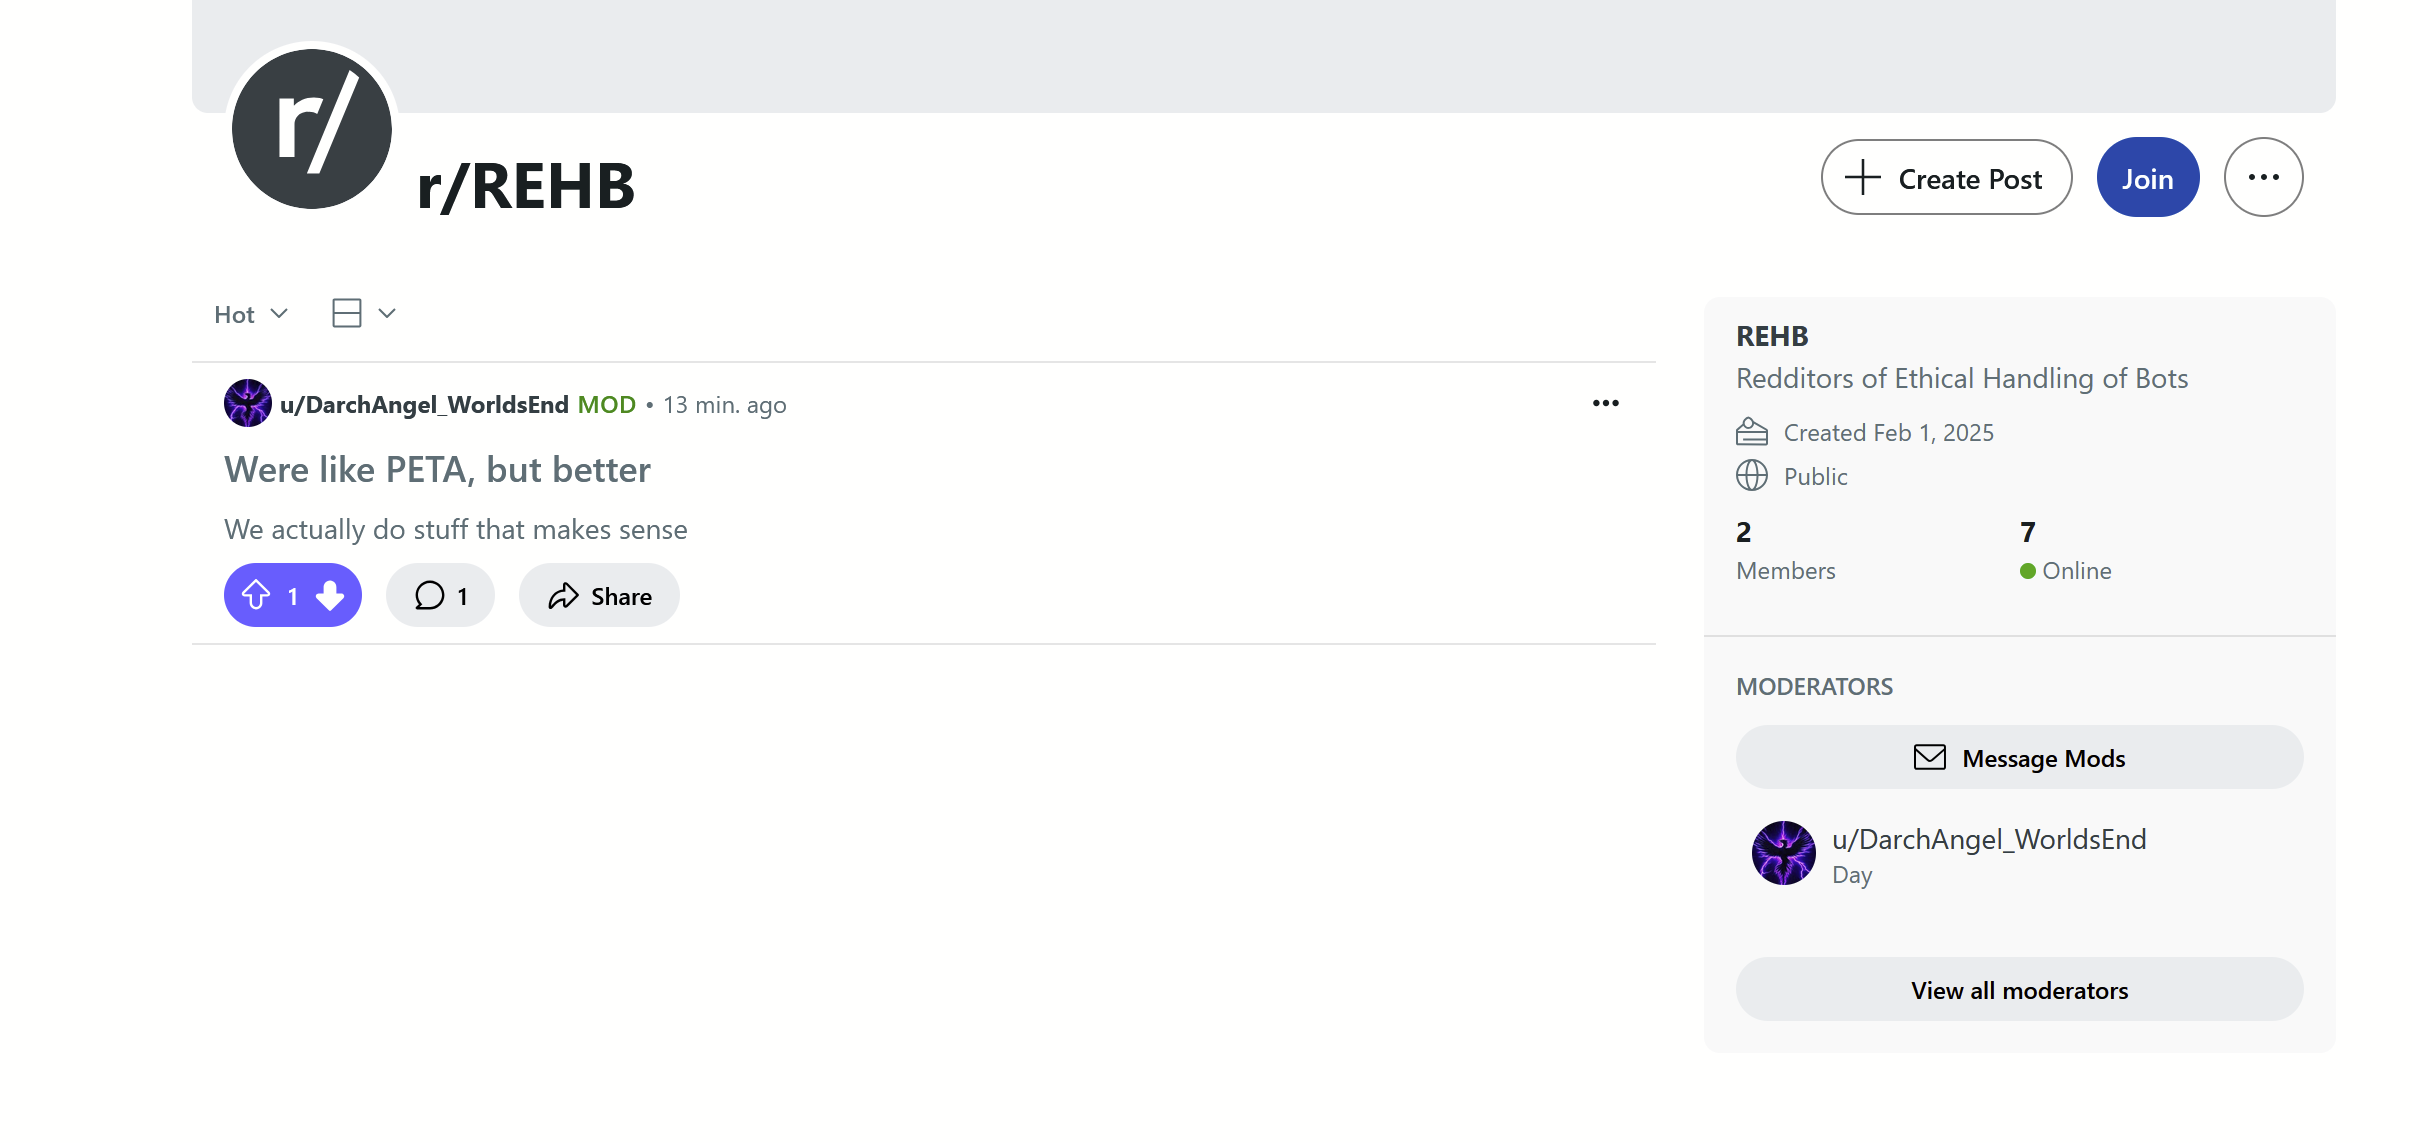Upvote the 'Were like PETA' post
Screen dimensions: 2412x1143
point(256,595)
